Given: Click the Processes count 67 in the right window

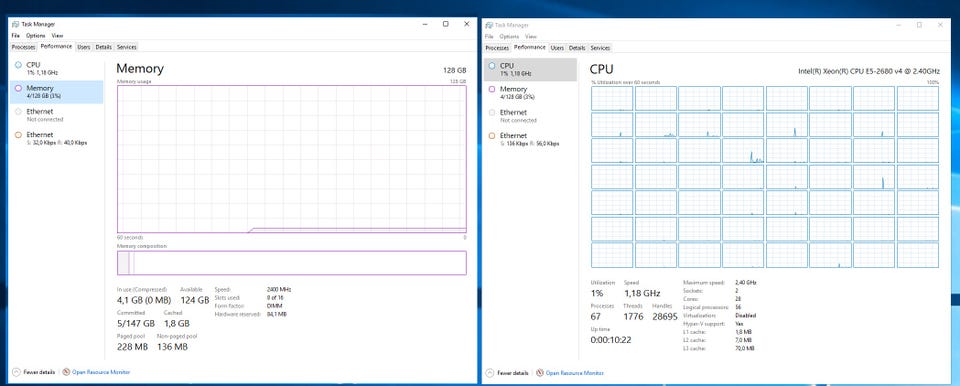Looking at the screenshot, I should (x=596, y=317).
